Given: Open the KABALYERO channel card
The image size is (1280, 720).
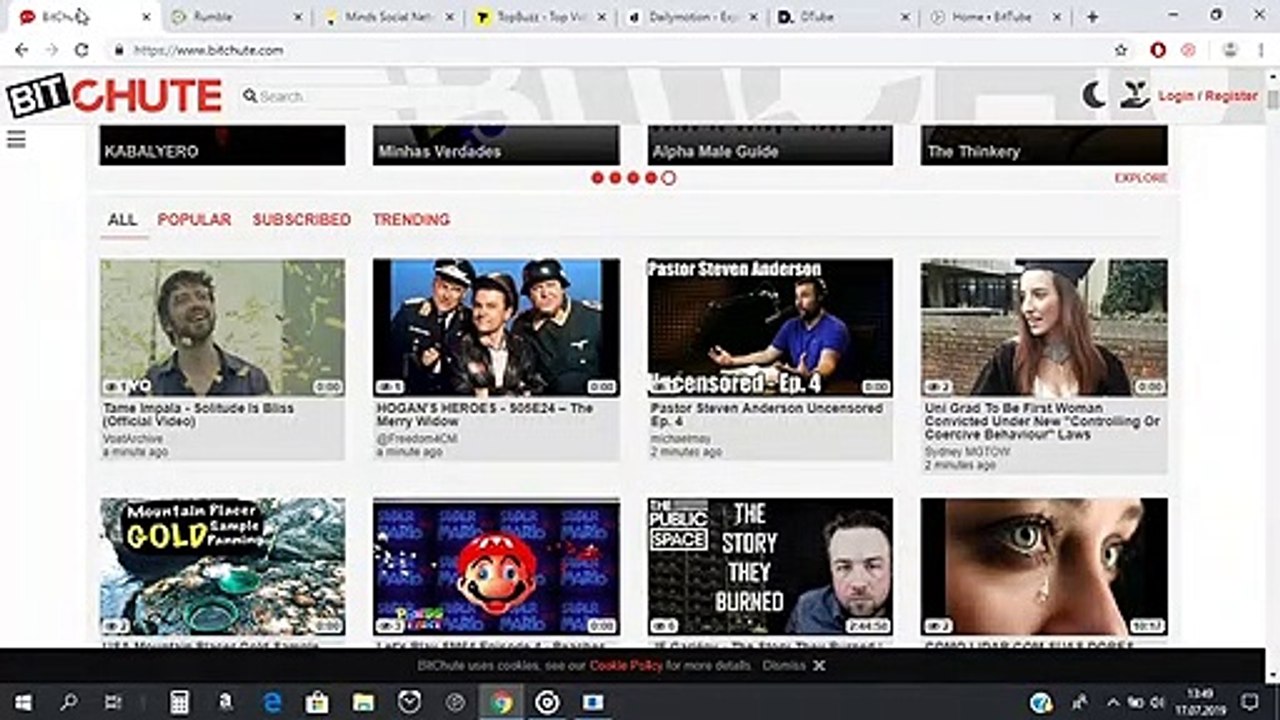Looking at the screenshot, I should (222, 146).
